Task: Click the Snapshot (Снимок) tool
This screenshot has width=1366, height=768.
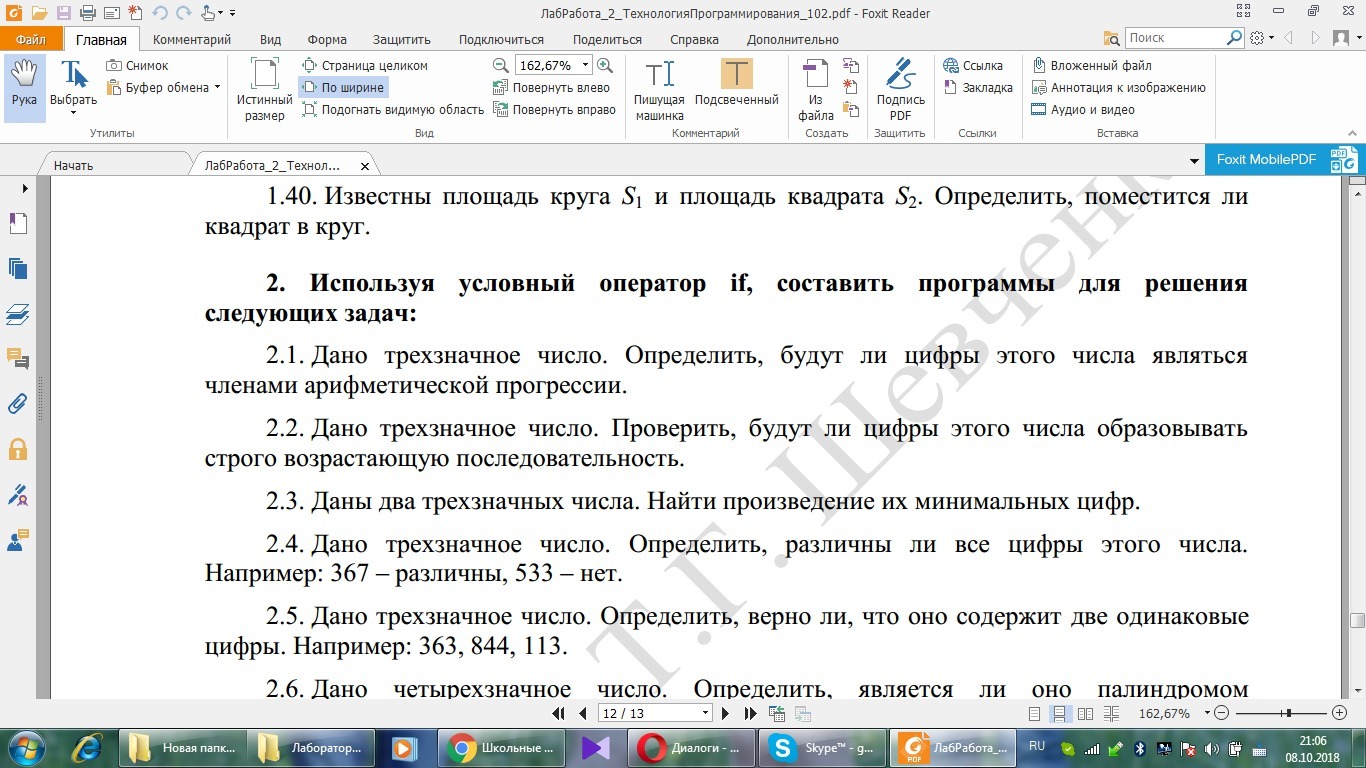Action: [x=138, y=65]
